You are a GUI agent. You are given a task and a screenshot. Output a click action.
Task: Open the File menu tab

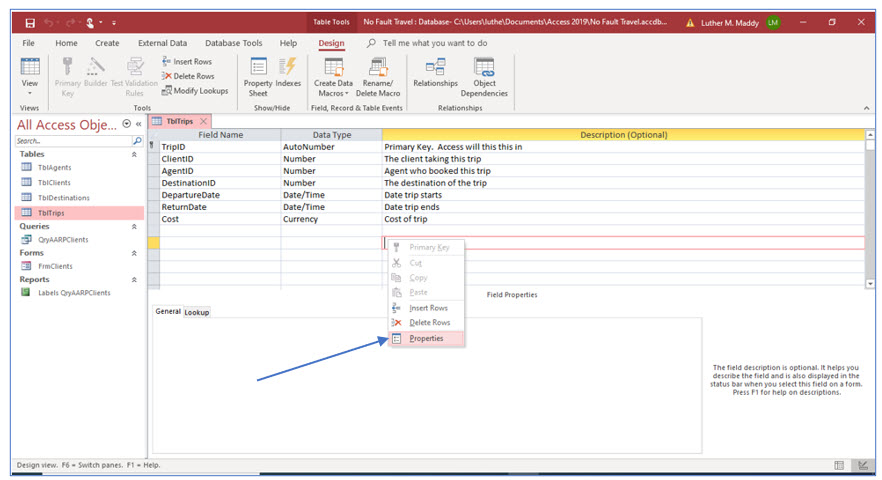(29, 43)
